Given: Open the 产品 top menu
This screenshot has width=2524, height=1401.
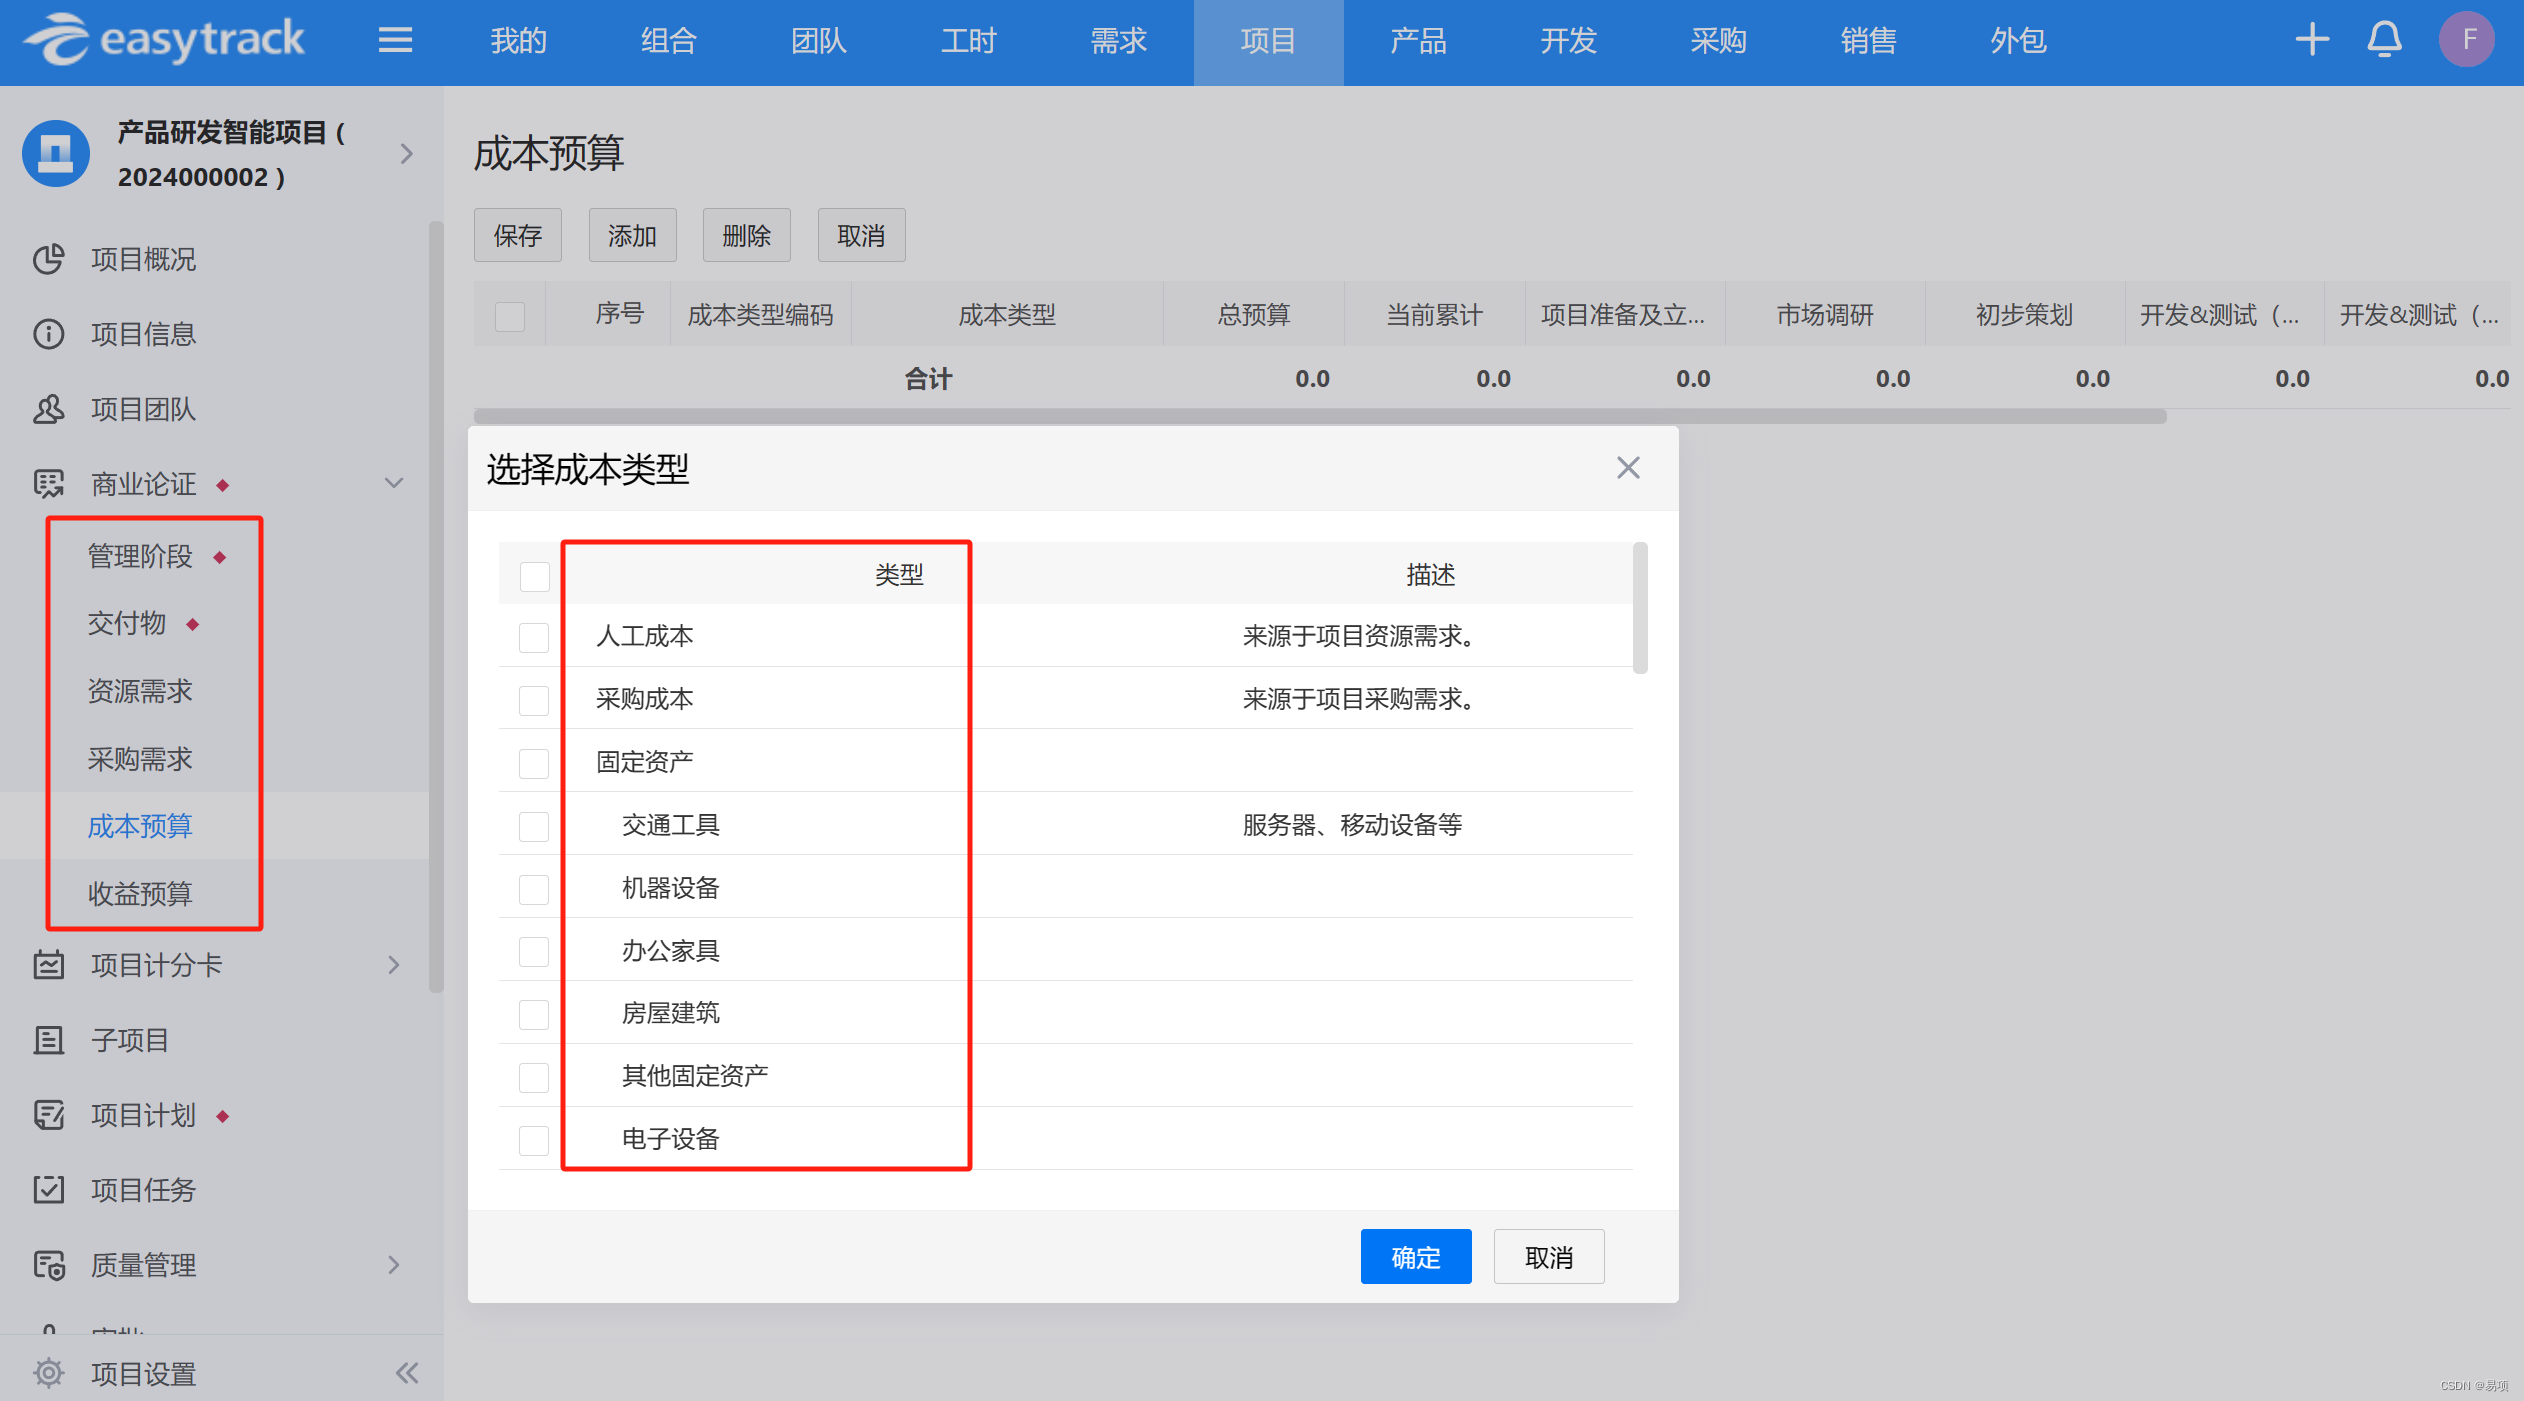Looking at the screenshot, I should point(1418,41).
